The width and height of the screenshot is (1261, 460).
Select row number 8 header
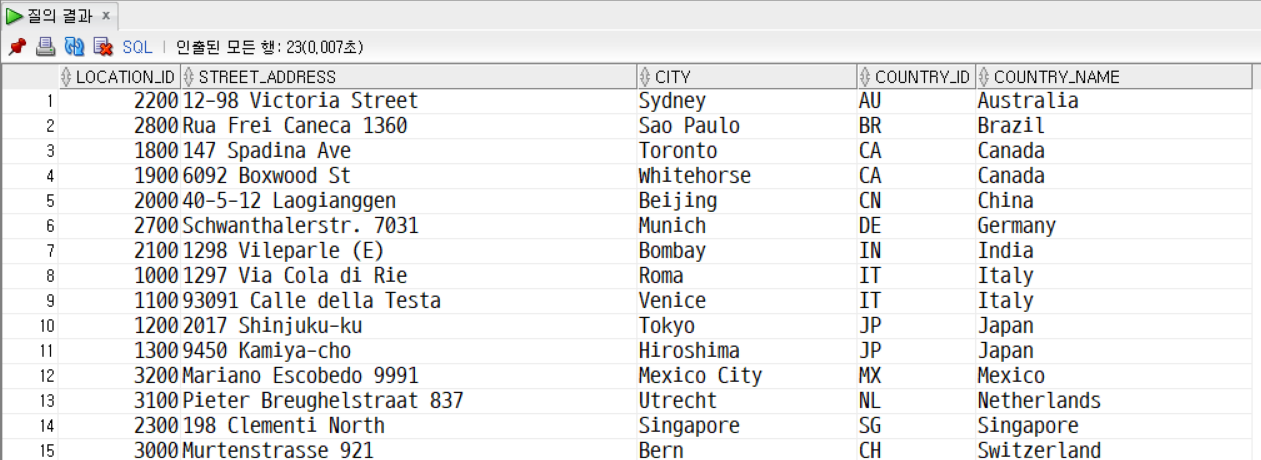(x=30, y=276)
